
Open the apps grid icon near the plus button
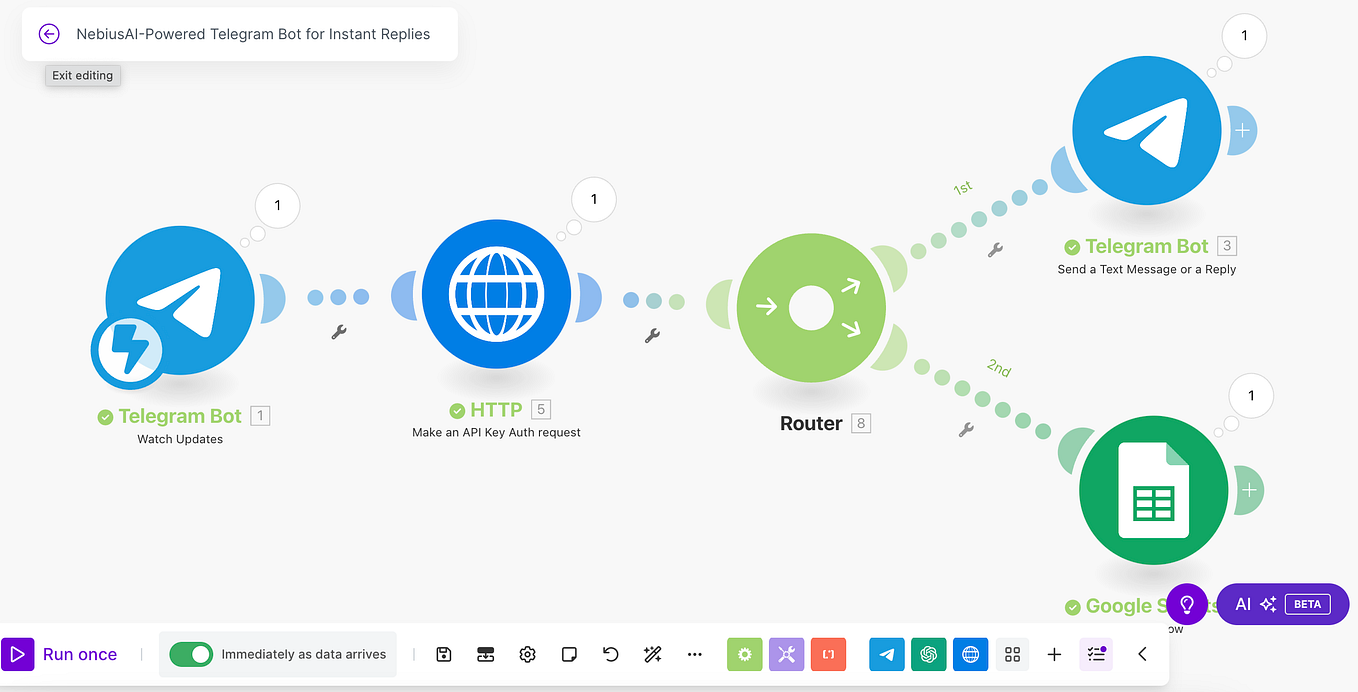(1012, 654)
